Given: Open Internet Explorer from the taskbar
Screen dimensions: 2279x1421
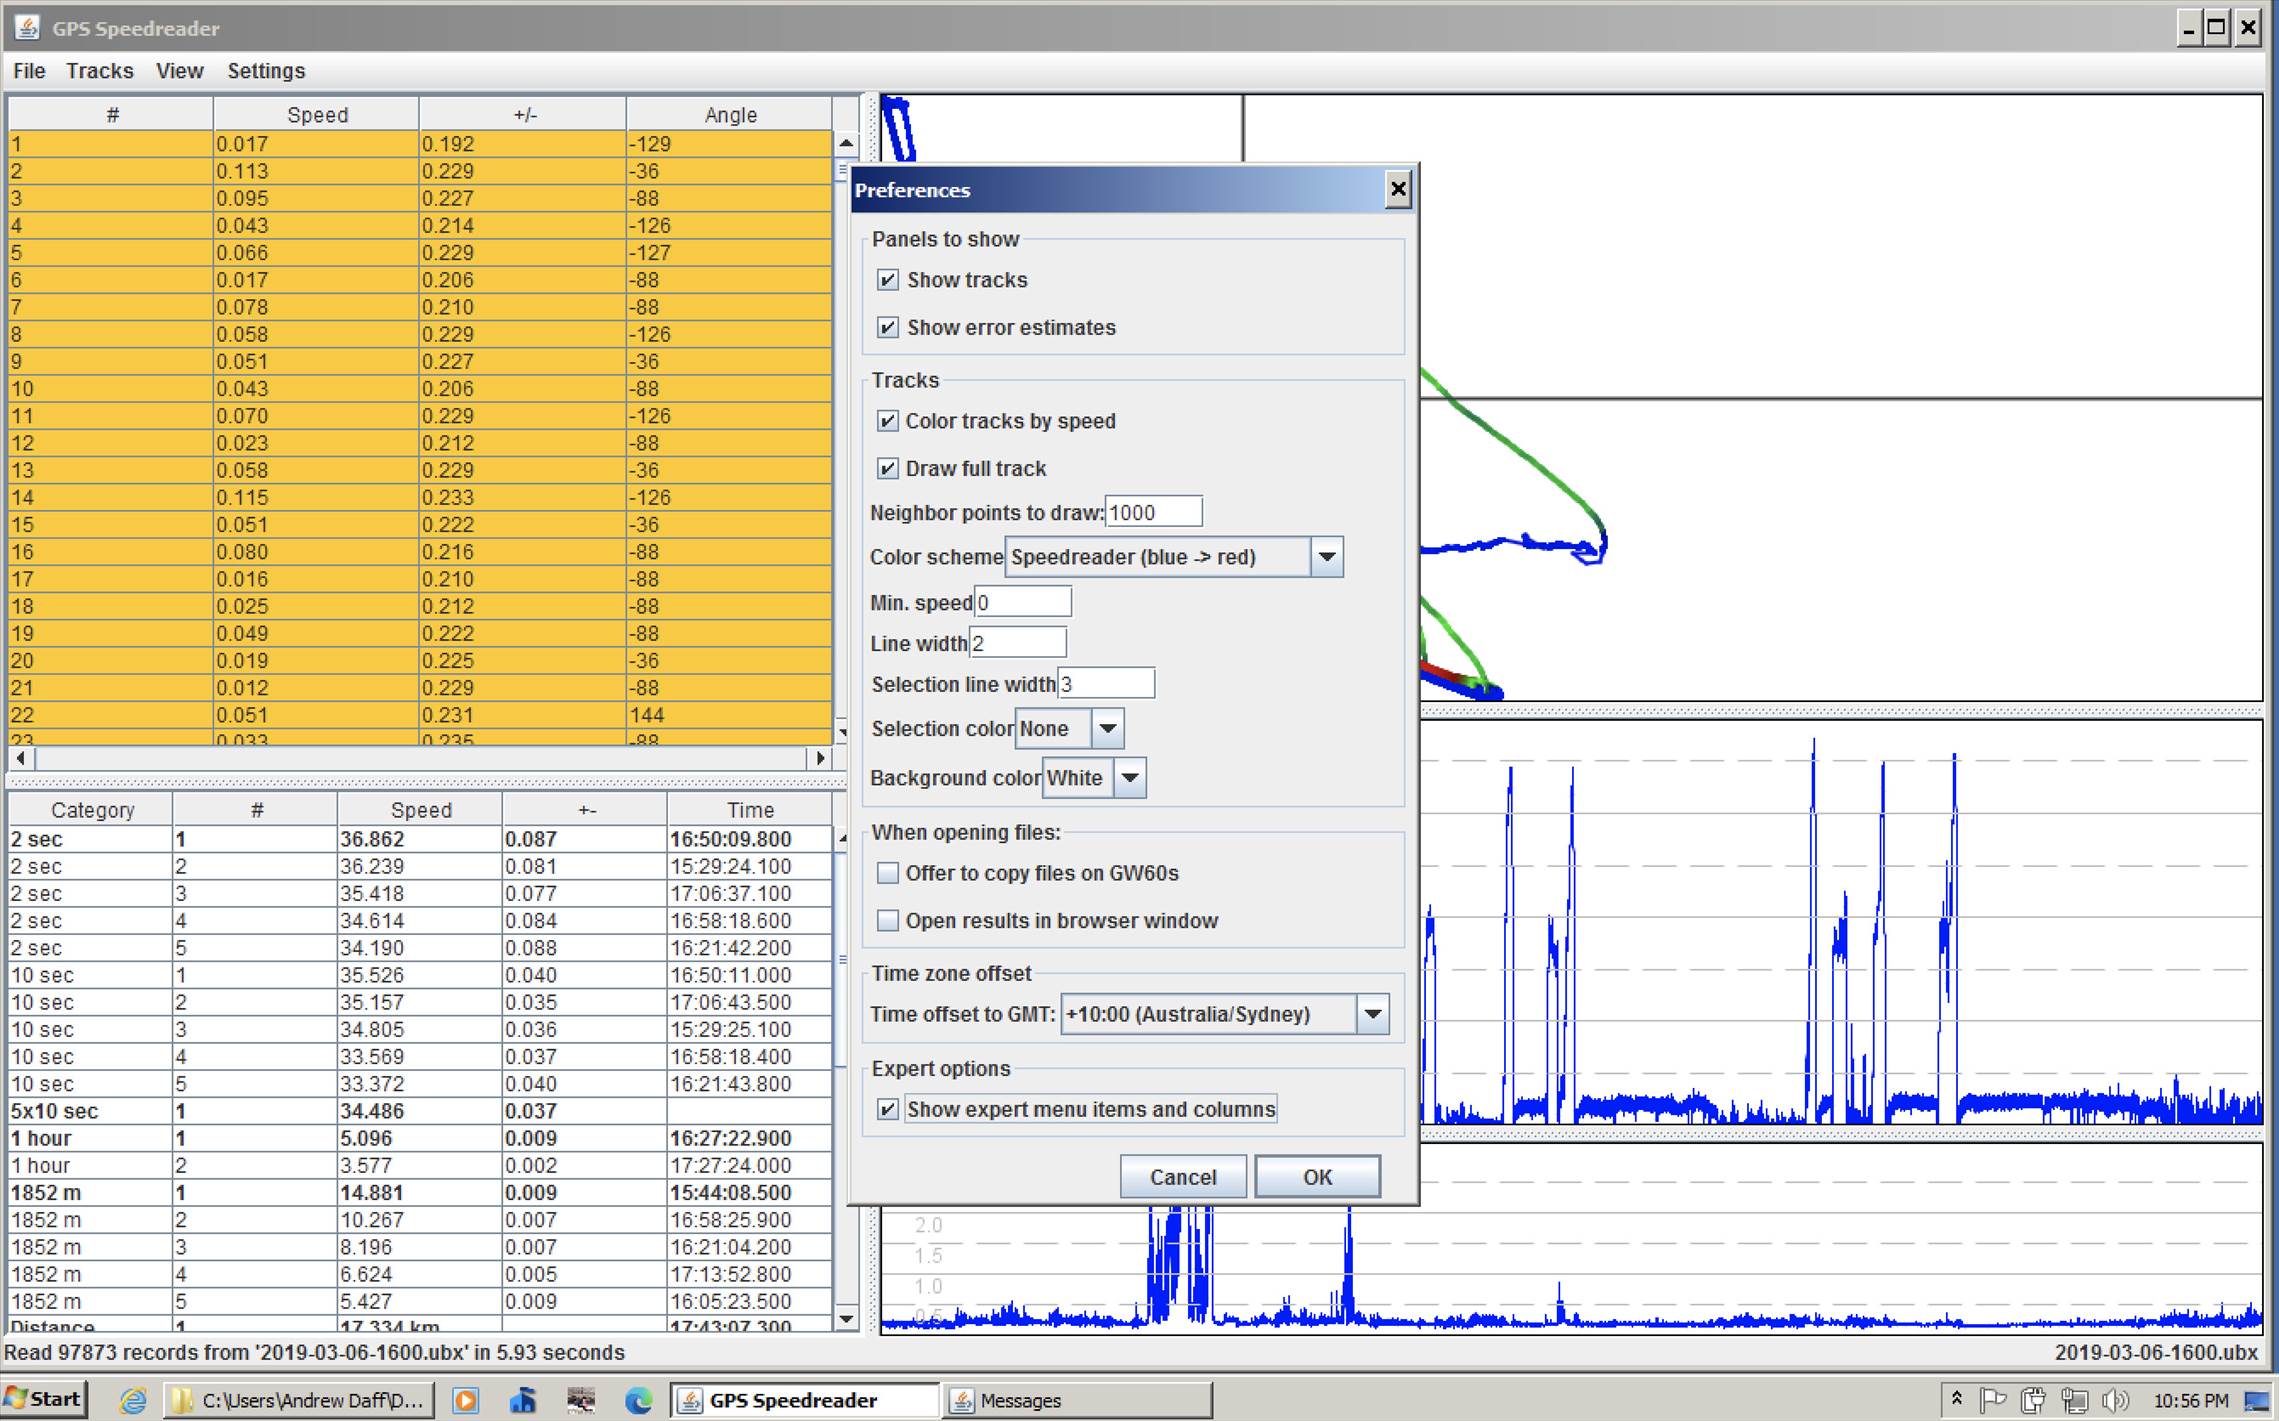Looking at the screenshot, I should (133, 1400).
